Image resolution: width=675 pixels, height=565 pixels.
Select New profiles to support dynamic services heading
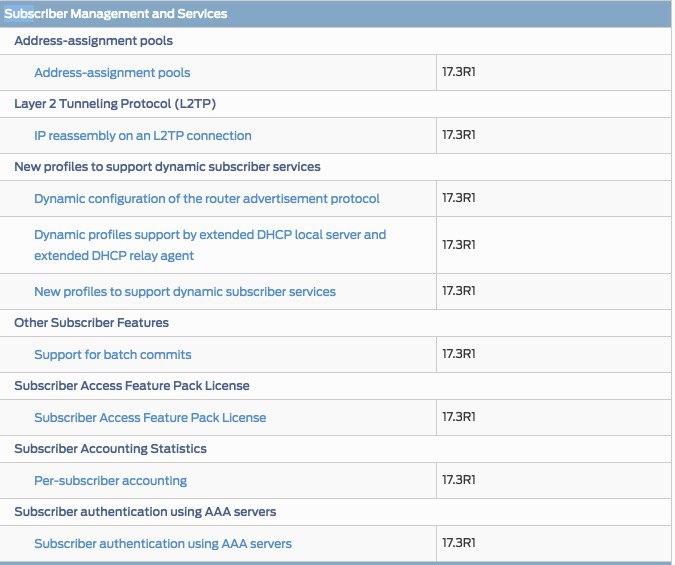(167, 167)
